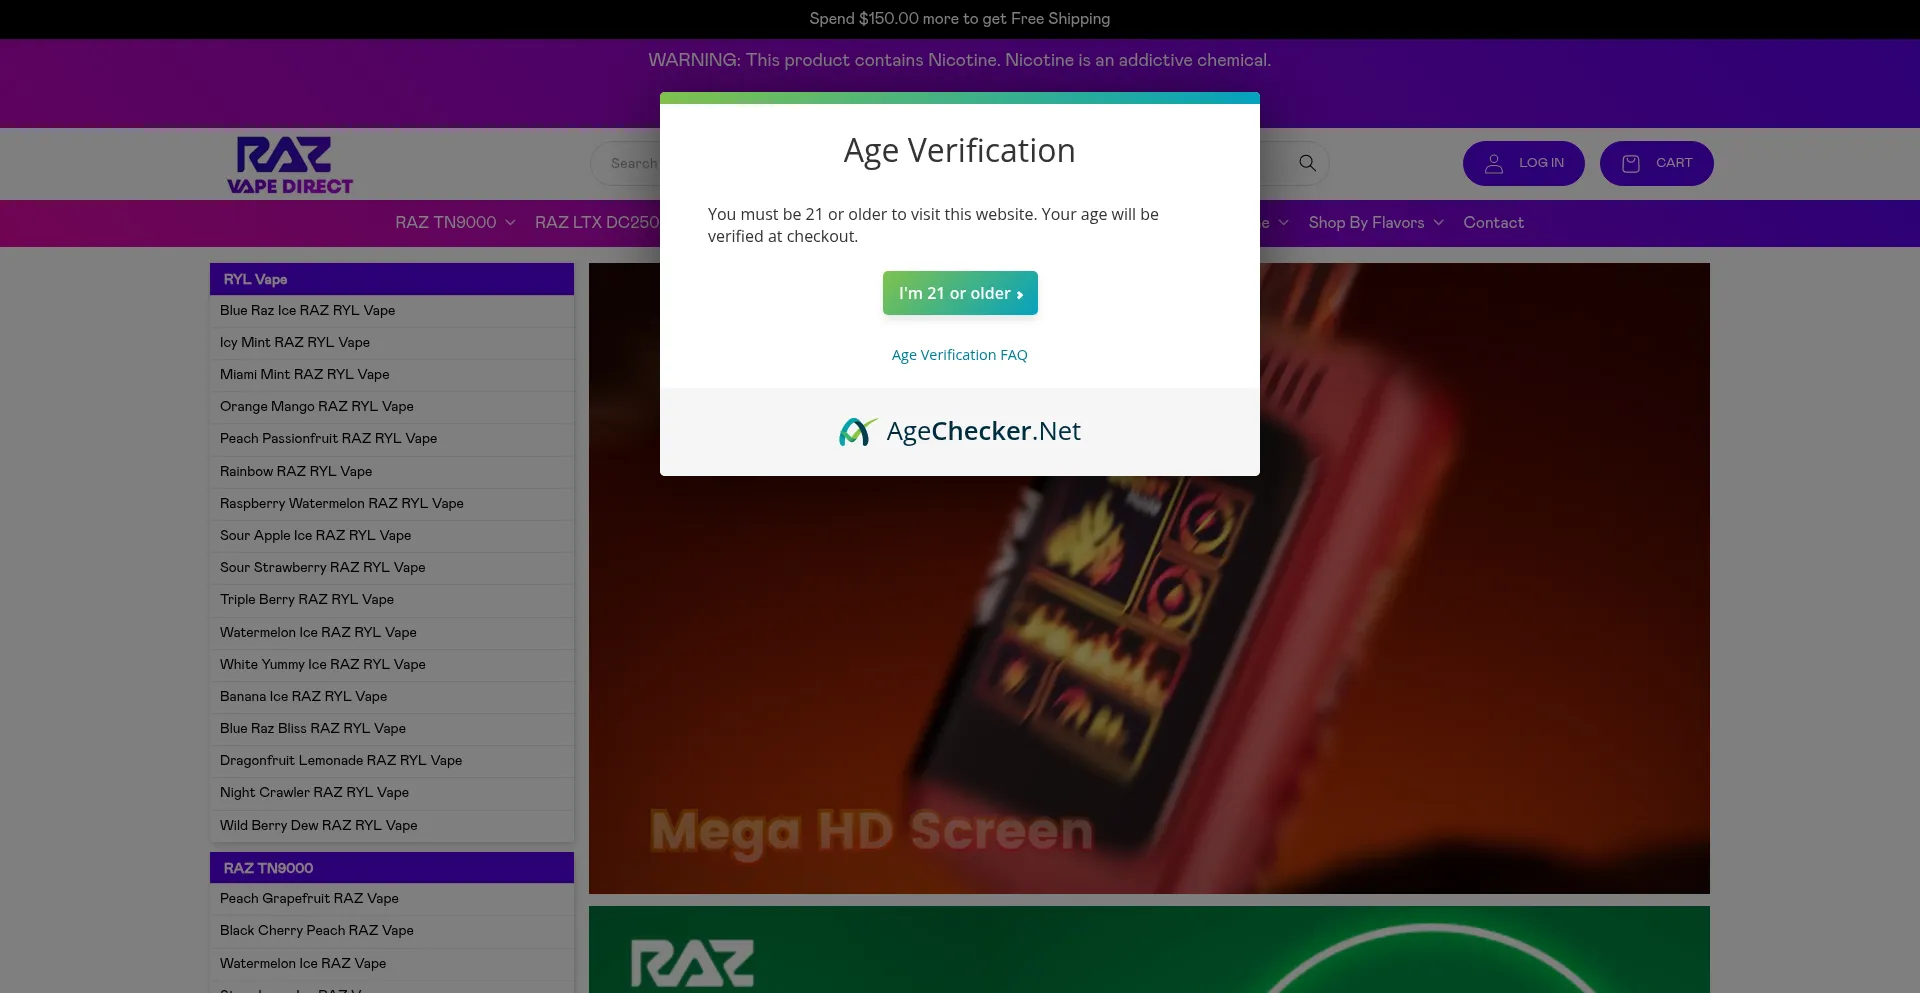Confirm I'm 21 or older
Screen dimensions: 1920x993
click(x=960, y=293)
